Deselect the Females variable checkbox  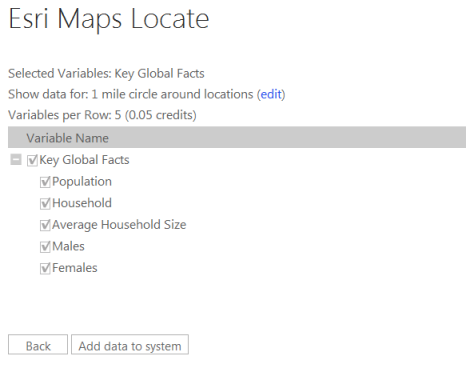click(45, 268)
